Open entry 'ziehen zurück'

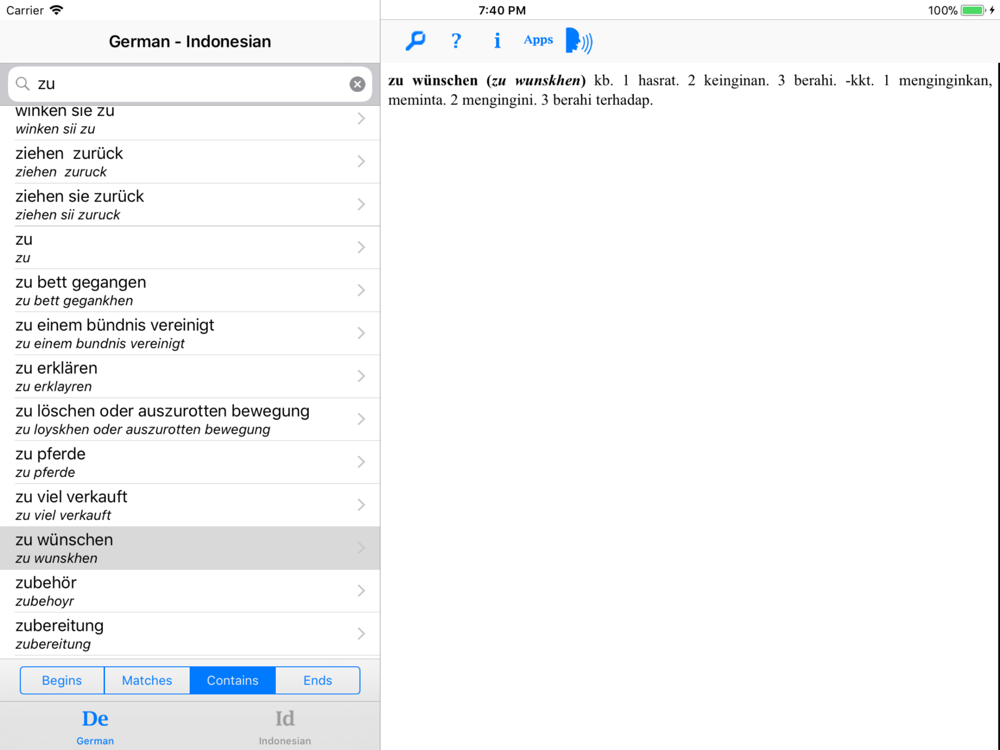(x=190, y=162)
